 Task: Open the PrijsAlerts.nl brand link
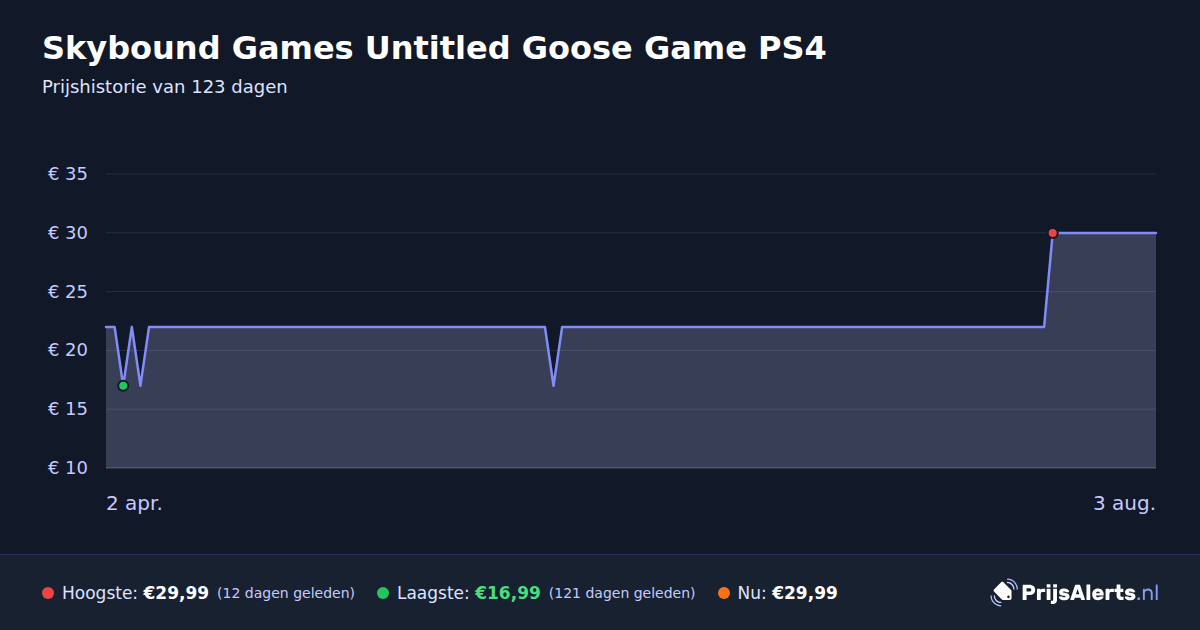tap(1090, 593)
